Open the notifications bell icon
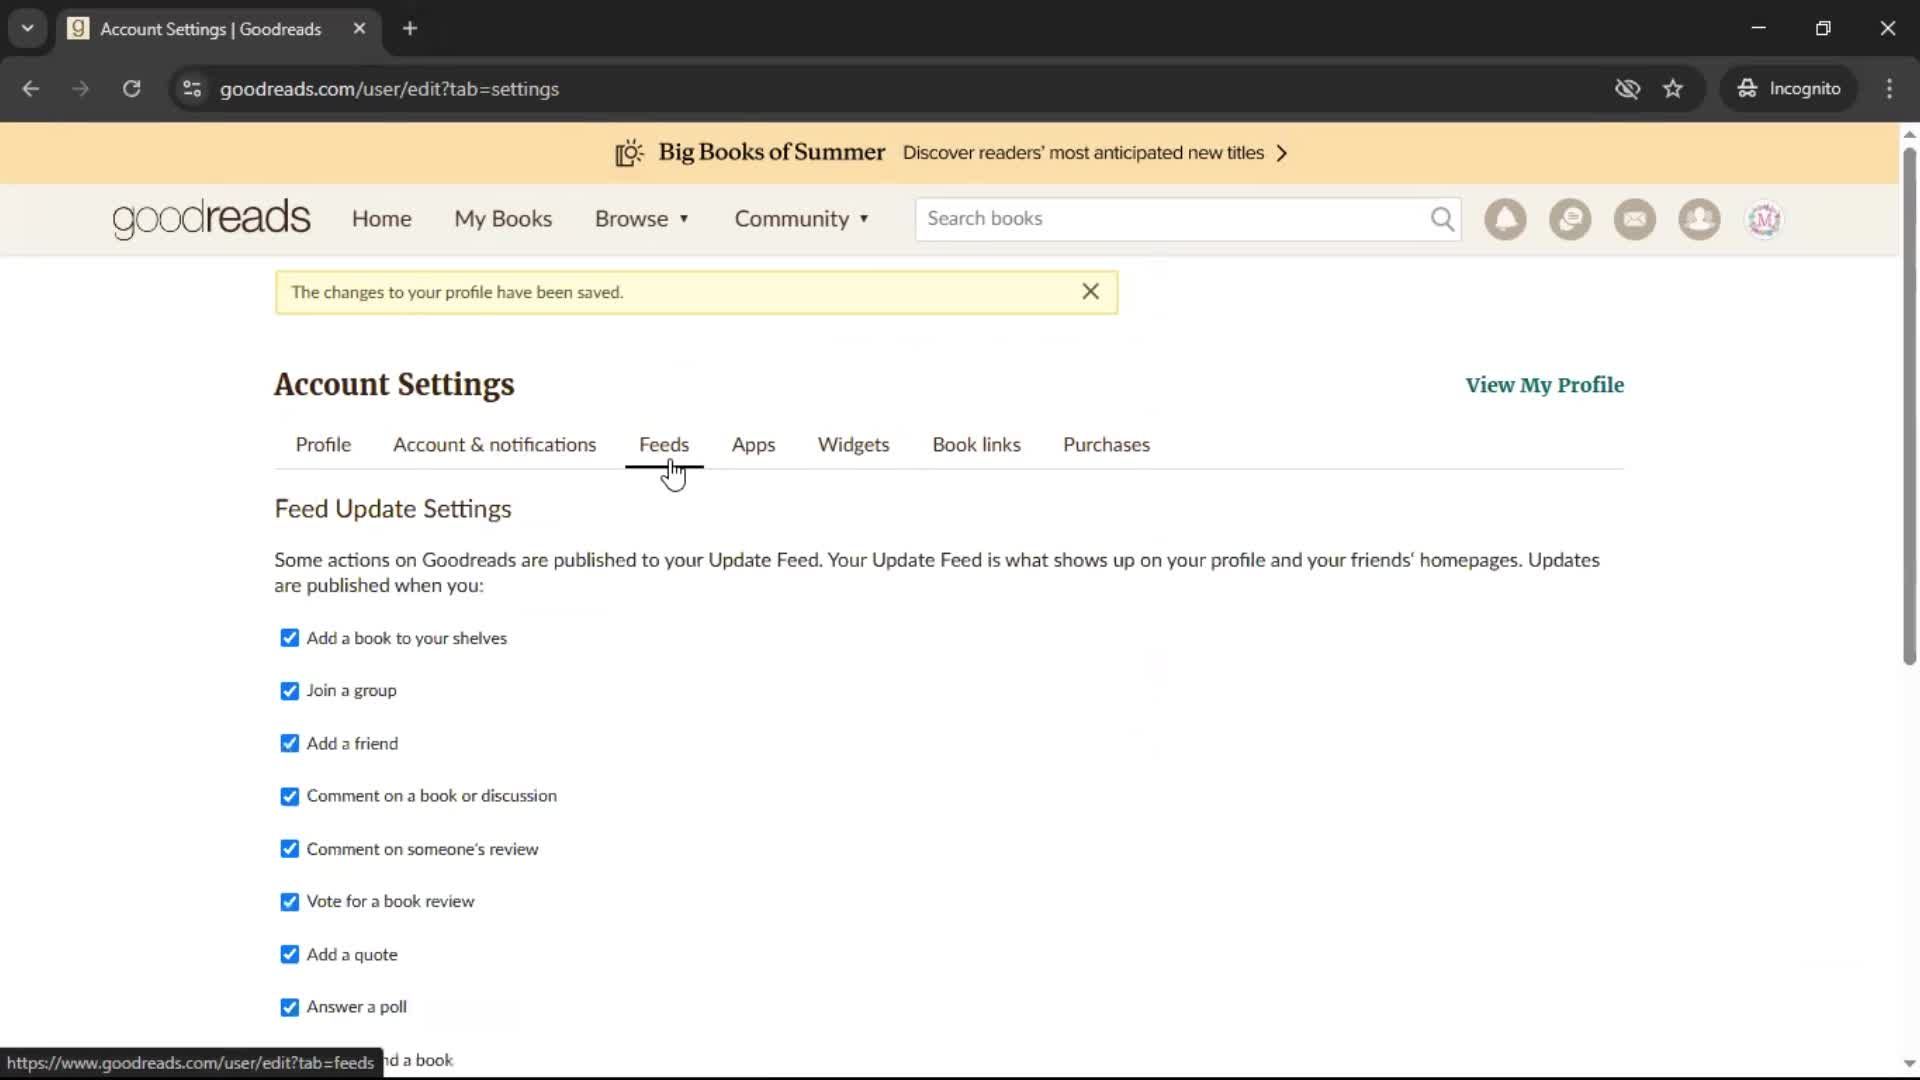The height and width of the screenshot is (1080, 1920). (x=1505, y=219)
